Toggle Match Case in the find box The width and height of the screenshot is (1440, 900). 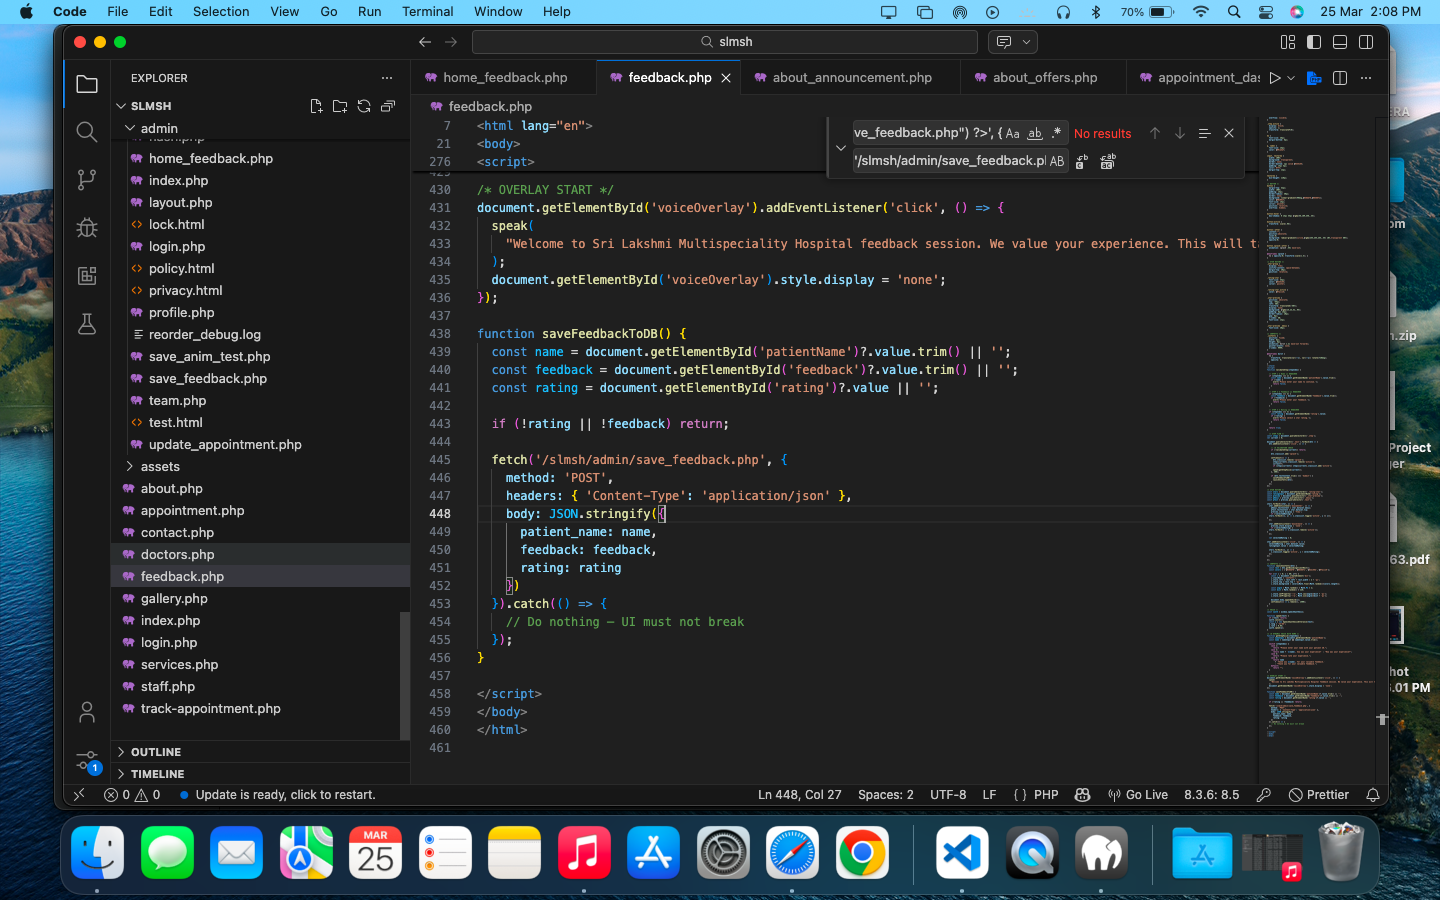tap(1013, 133)
